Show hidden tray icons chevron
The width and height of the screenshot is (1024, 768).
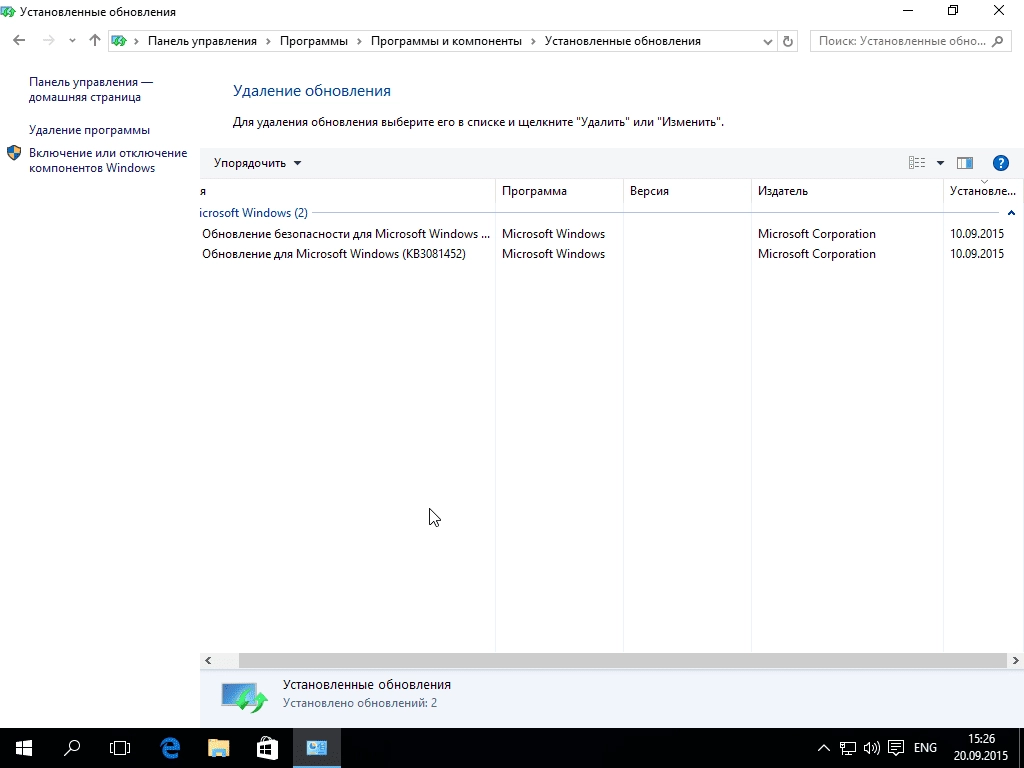point(824,748)
